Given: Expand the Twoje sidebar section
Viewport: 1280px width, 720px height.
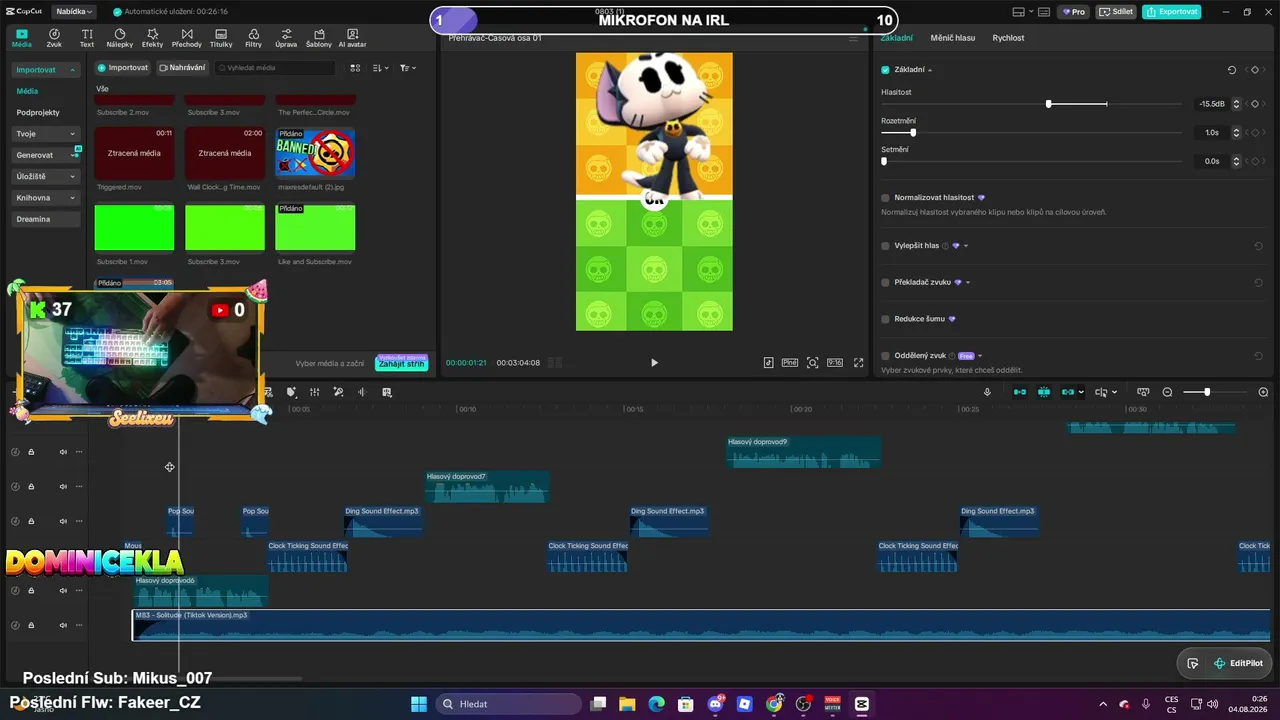Looking at the screenshot, I should 72,134.
